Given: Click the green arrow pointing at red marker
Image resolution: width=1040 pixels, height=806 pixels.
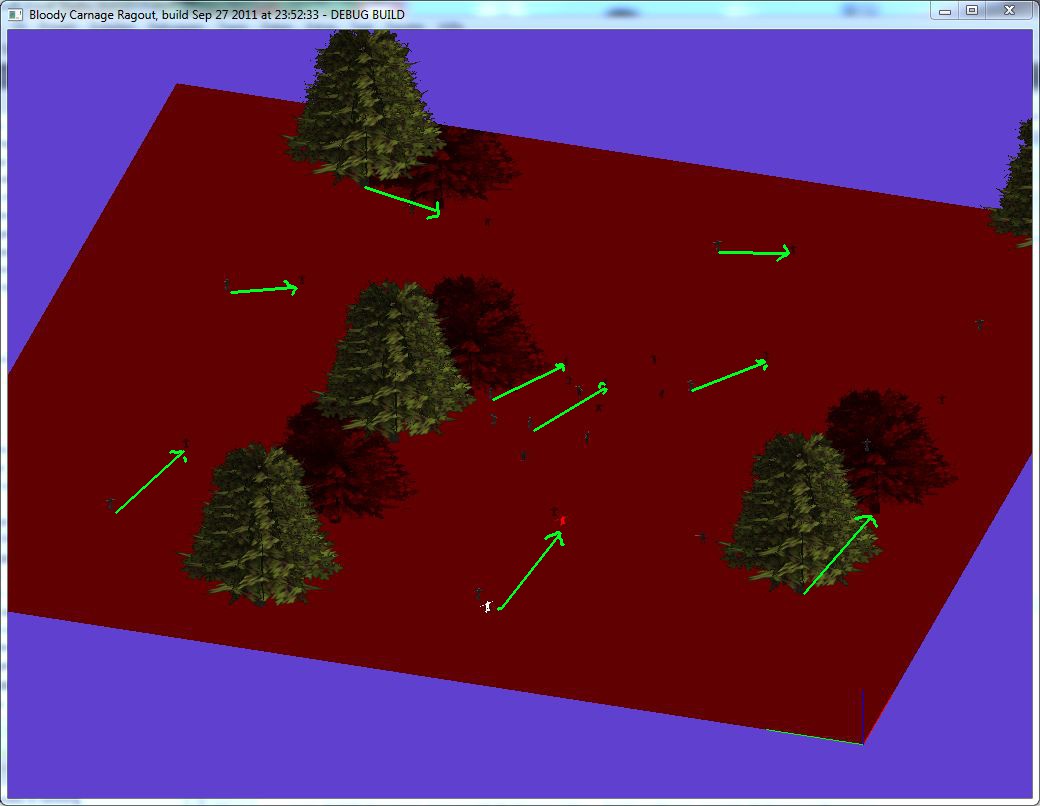Looking at the screenshot, I should click(x=529, y=571).
